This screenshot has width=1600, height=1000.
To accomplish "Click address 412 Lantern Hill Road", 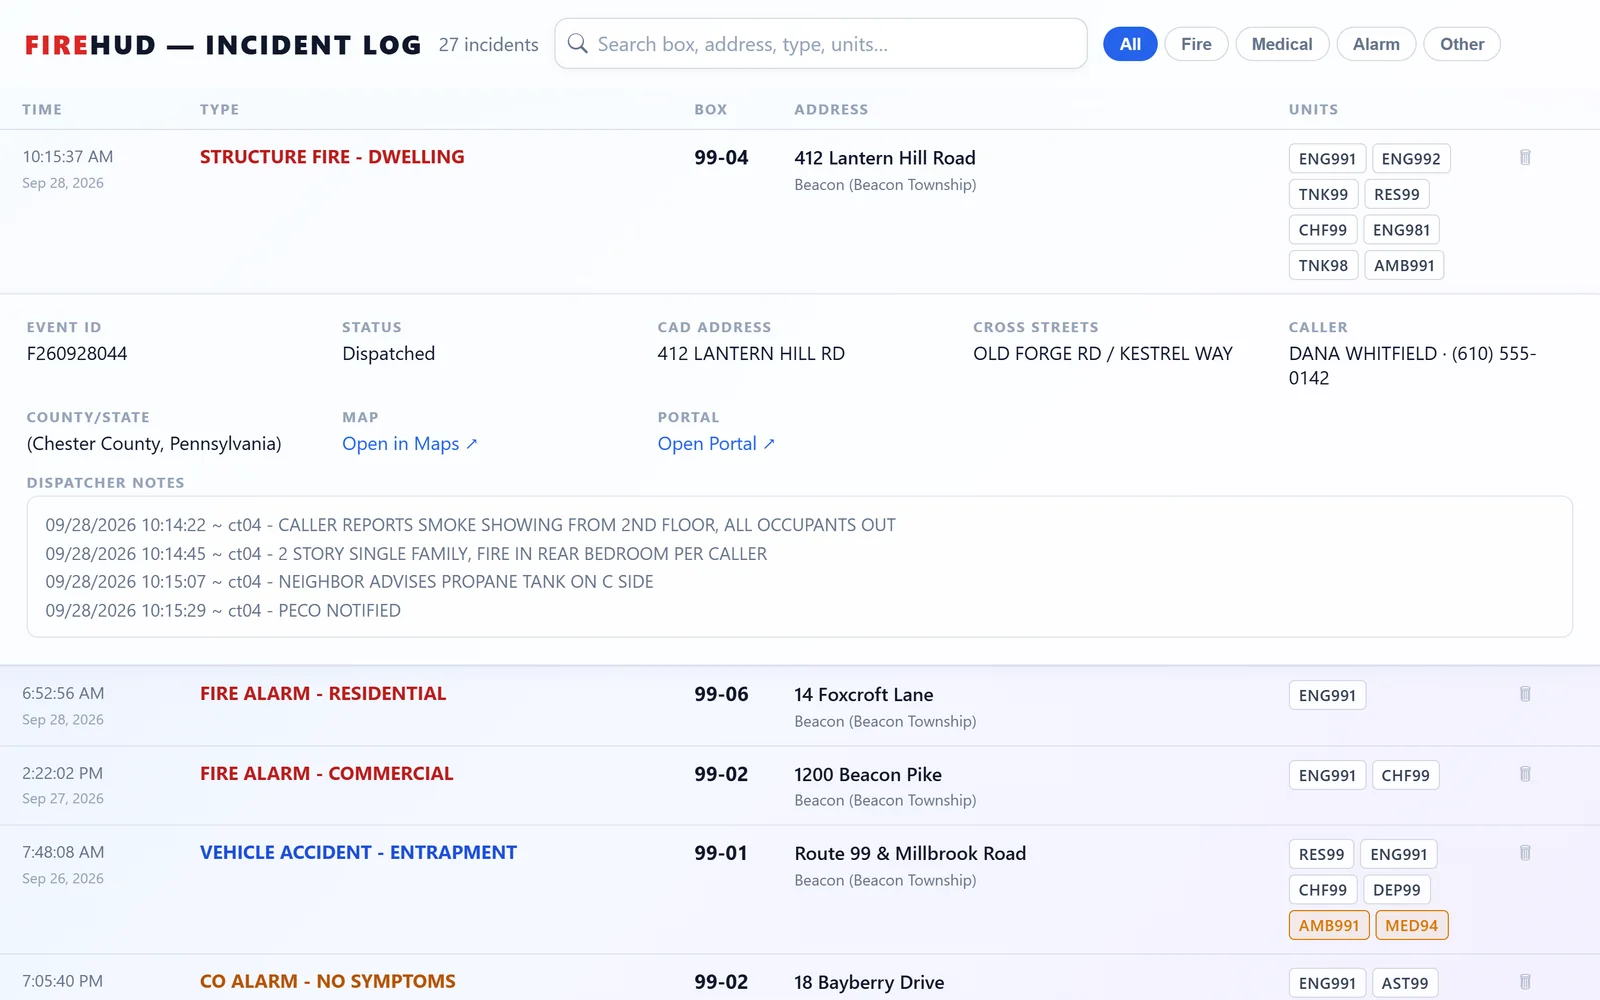I will tap(885, 158).
